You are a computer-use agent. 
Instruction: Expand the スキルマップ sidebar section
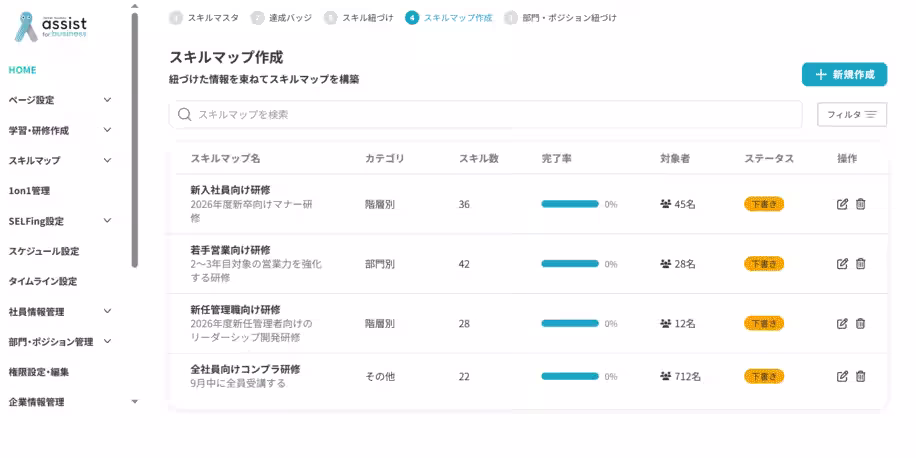click(x=107, y=160)
